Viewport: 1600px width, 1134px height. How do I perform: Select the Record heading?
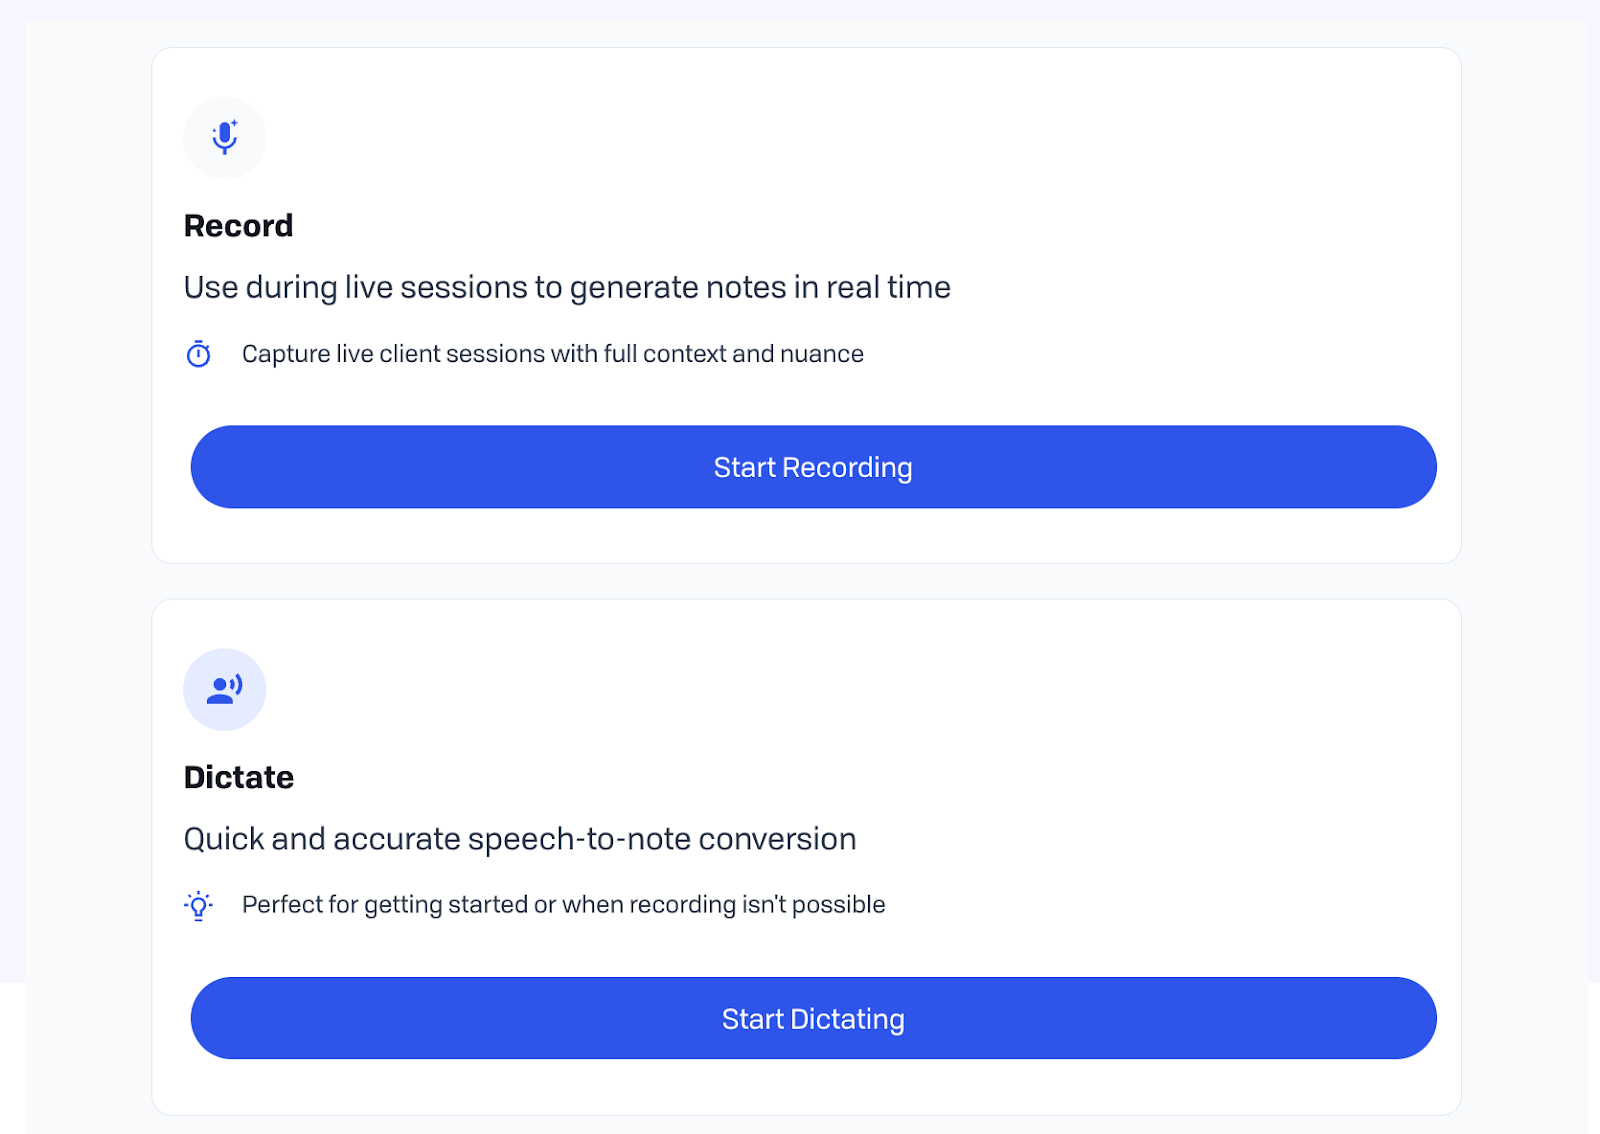tap(237, 225)
